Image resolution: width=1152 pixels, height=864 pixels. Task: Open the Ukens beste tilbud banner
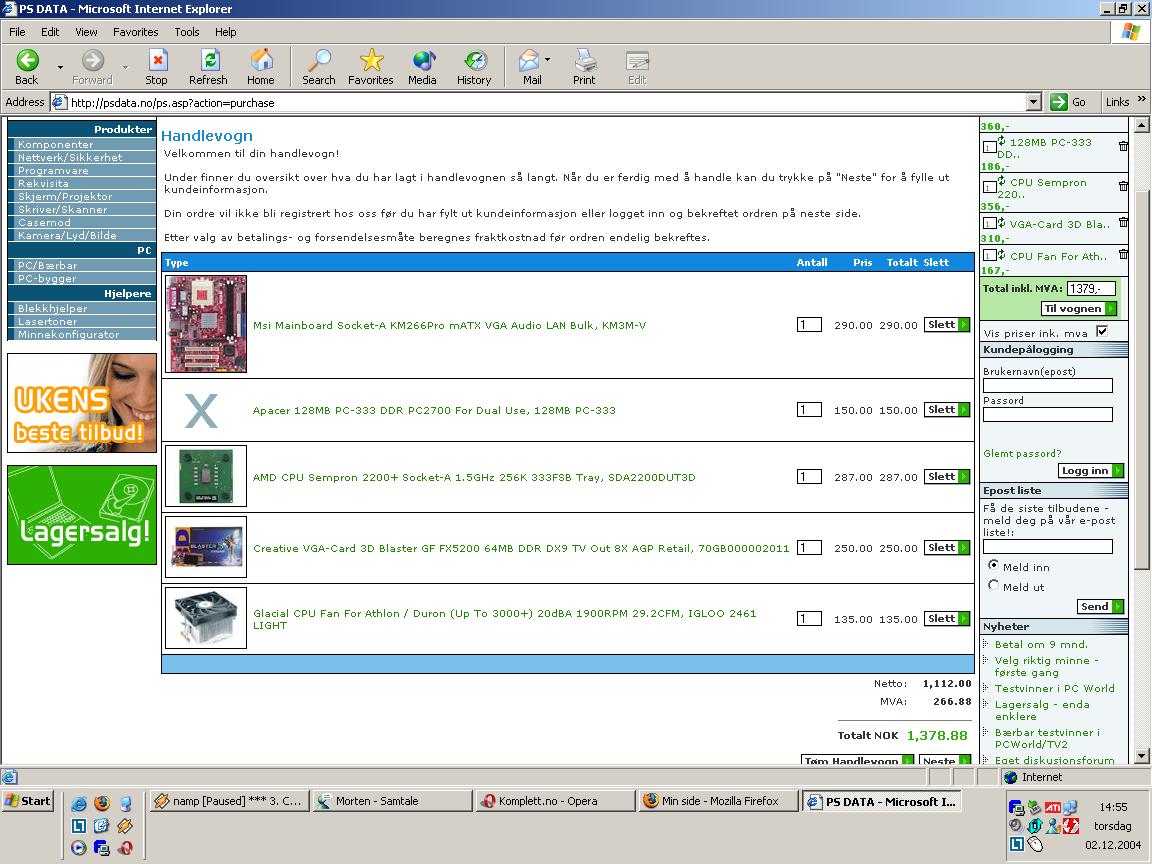point(82,403)
